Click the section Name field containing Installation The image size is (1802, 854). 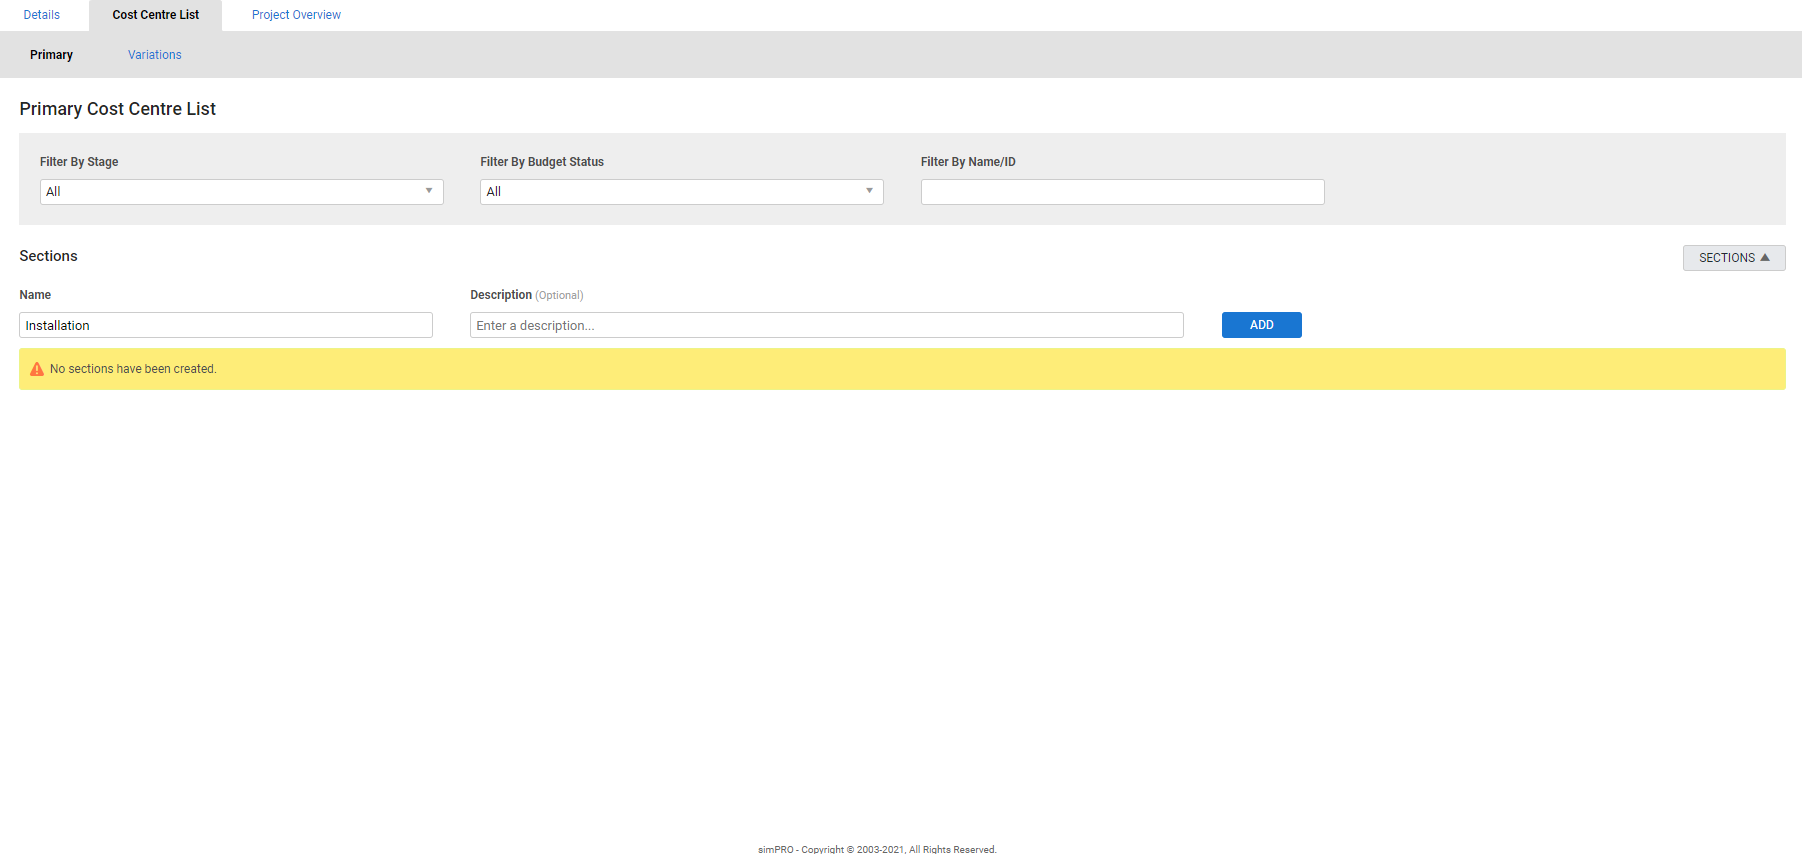point(225,326)
